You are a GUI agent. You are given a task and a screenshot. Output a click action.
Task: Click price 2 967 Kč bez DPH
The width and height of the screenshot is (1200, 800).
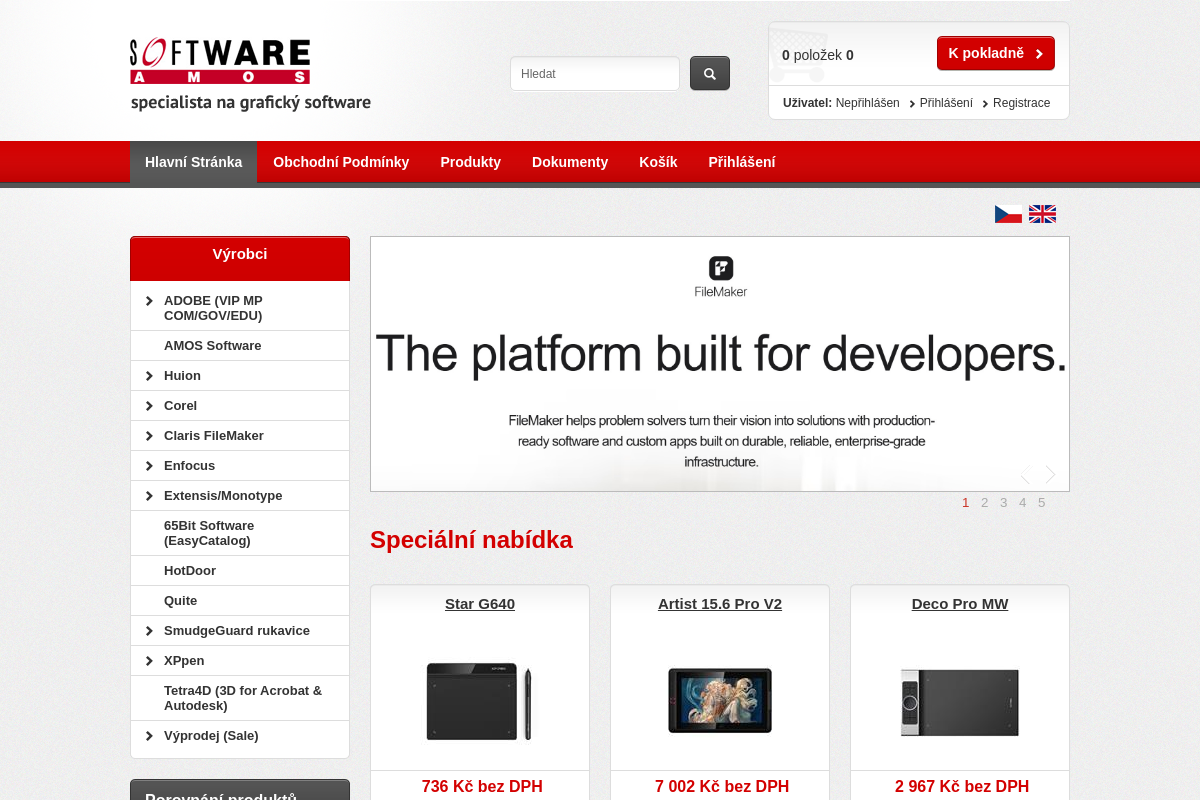[962, 787]
